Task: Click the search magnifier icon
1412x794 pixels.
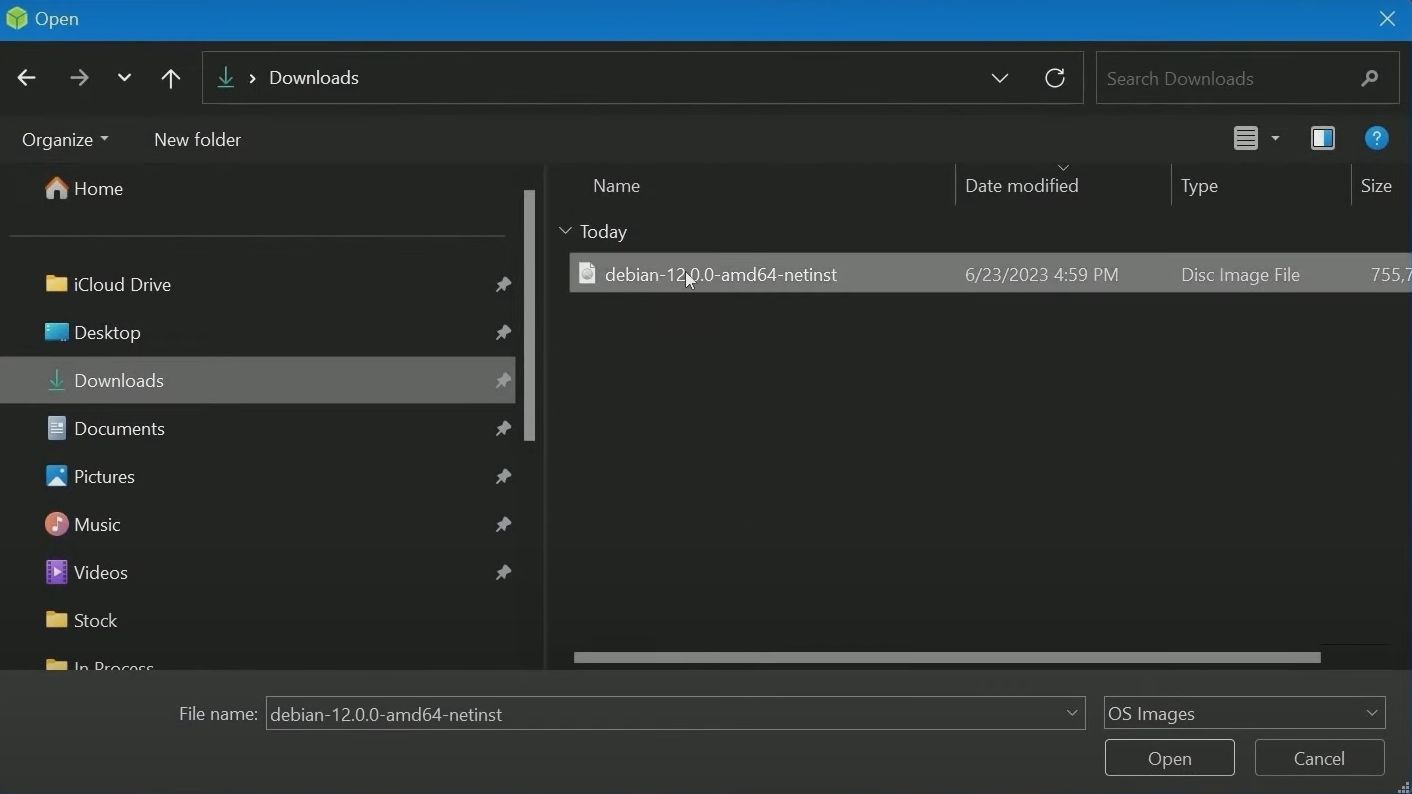Action: coord(1369,78)
